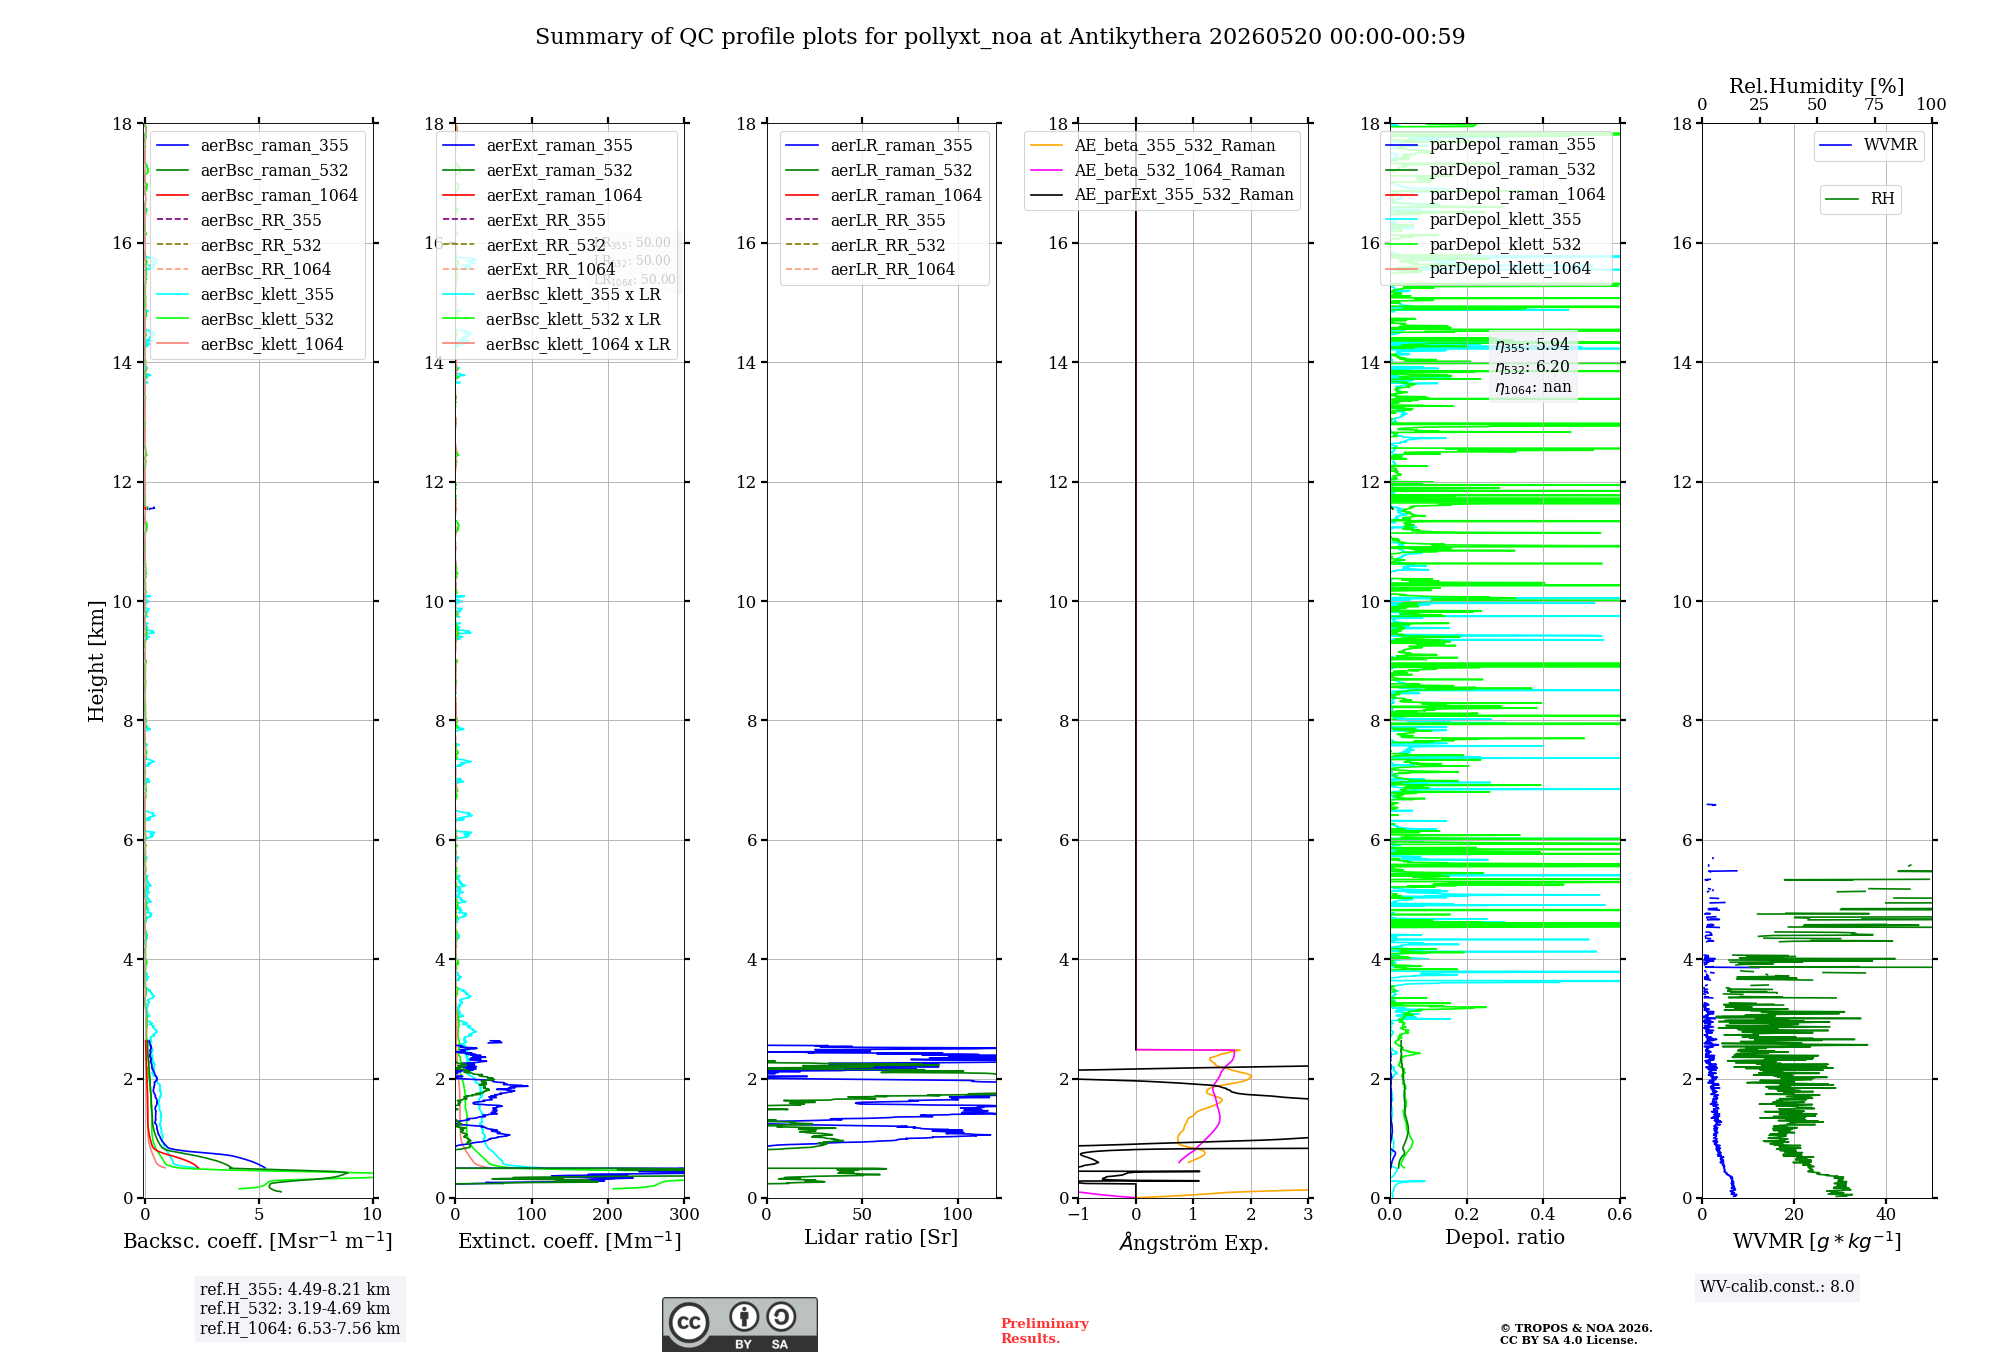Click the green RH legend line sample
The height and width of the screenshot is (1360, 2000).
[x=1842, y=200]
